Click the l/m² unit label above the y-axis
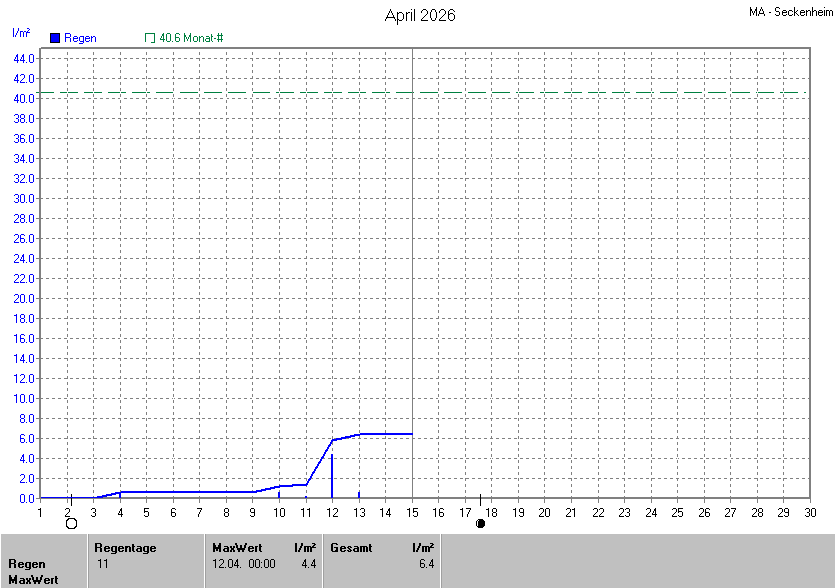835x588 pixels. coord(21,33)
